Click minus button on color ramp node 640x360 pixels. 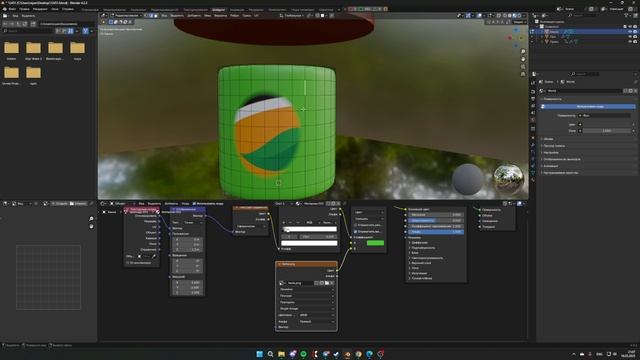click(290, 222)
